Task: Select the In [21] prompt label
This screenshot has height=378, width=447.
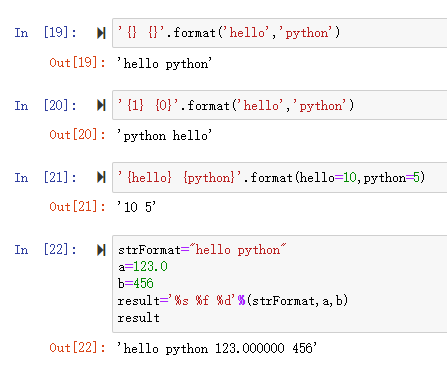Action: pos(45,177)
